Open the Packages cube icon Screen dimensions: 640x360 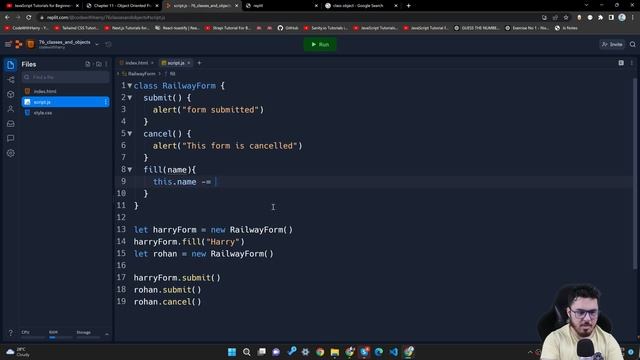coord(11,94)
